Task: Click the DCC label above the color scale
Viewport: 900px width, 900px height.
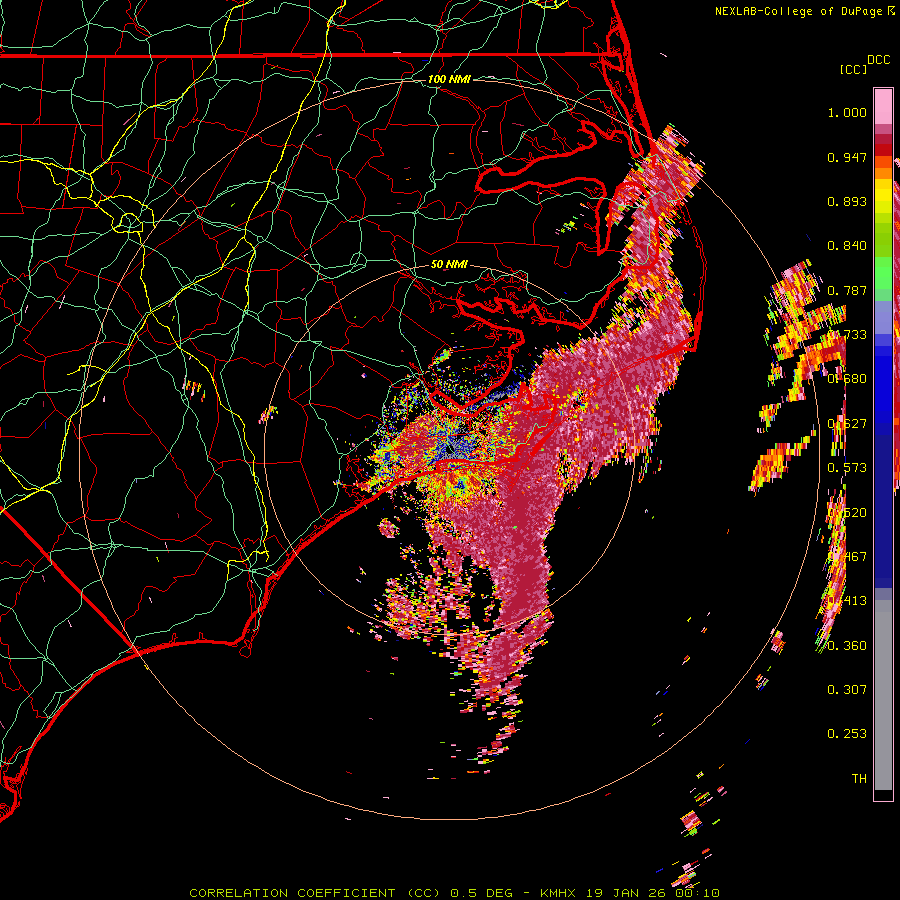Action: pyautogui.click(x=879, y=60)
